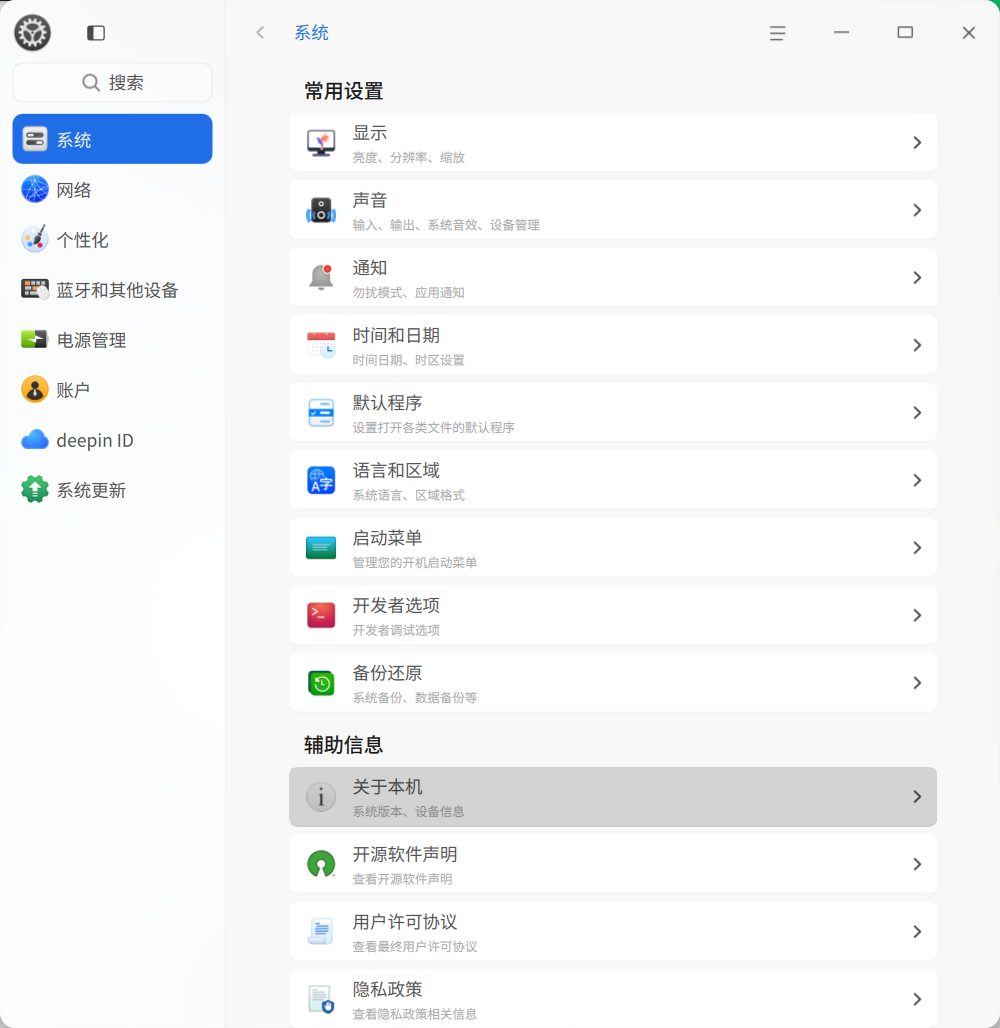1000x1028 pixels.
Task: Click the 声音 speaker icon
Action: [321, 210]
